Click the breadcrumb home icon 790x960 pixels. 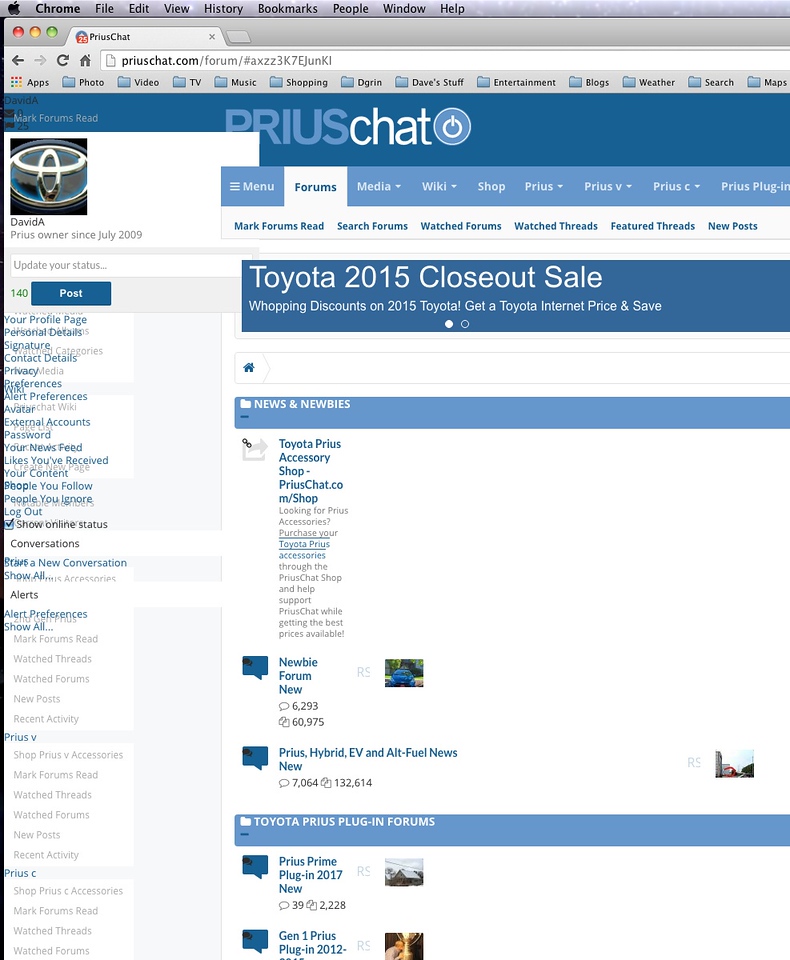[x=249, y=367]
